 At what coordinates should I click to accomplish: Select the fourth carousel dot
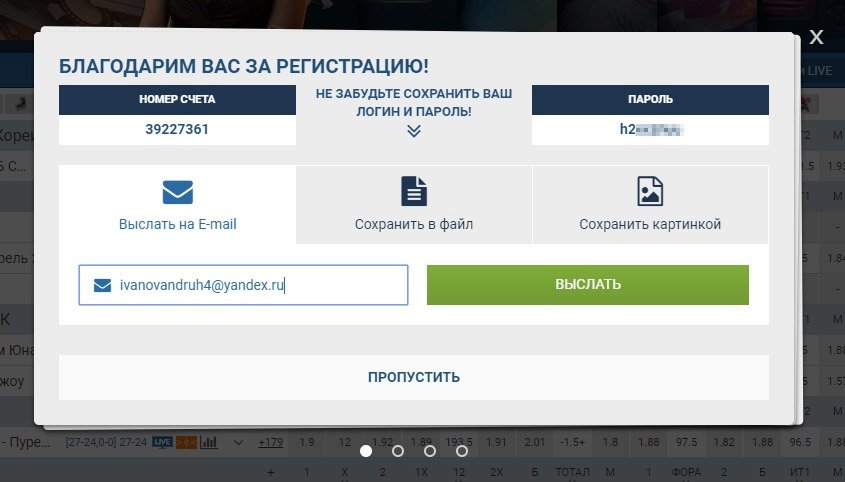462,451
